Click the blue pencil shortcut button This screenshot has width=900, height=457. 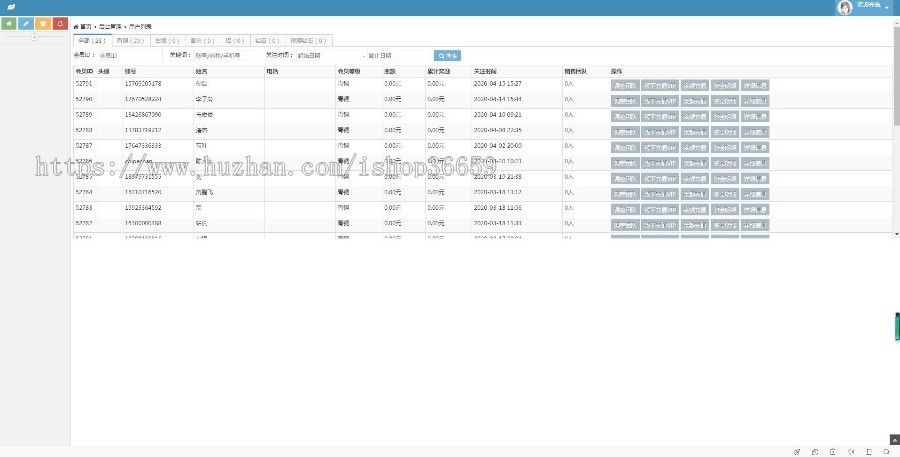[x=26, y=23]
